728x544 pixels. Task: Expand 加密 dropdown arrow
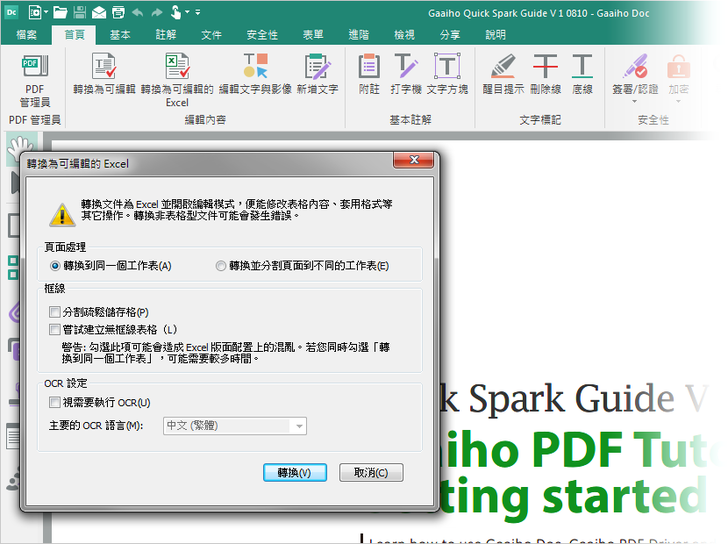(x=678, y=101)
